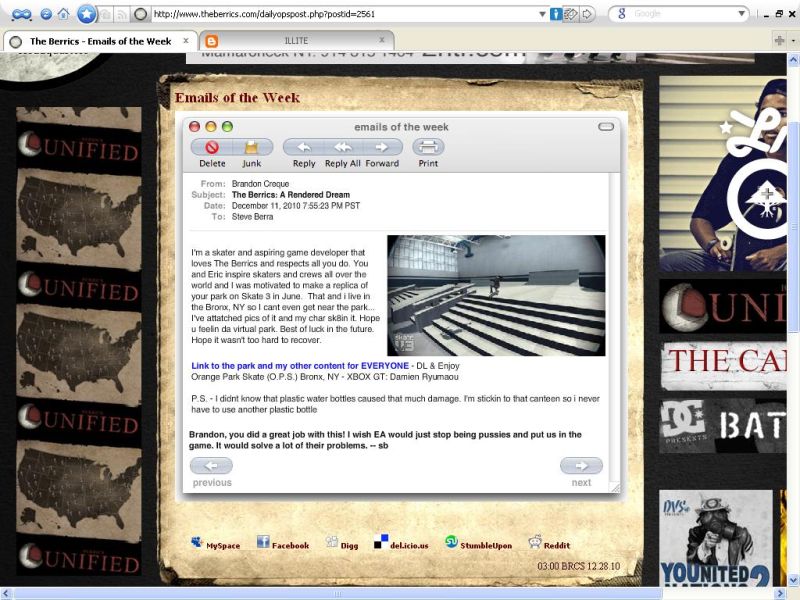
Task: Switch to The Berrics - Emails of the Week tab
Action: pos(101,41)
